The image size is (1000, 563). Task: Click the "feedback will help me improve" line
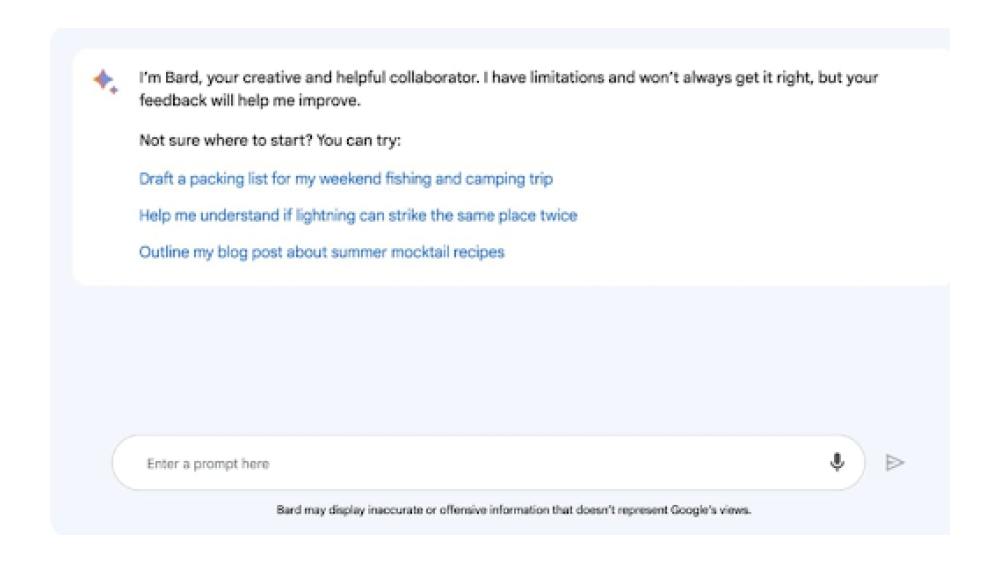coord(249,102)
